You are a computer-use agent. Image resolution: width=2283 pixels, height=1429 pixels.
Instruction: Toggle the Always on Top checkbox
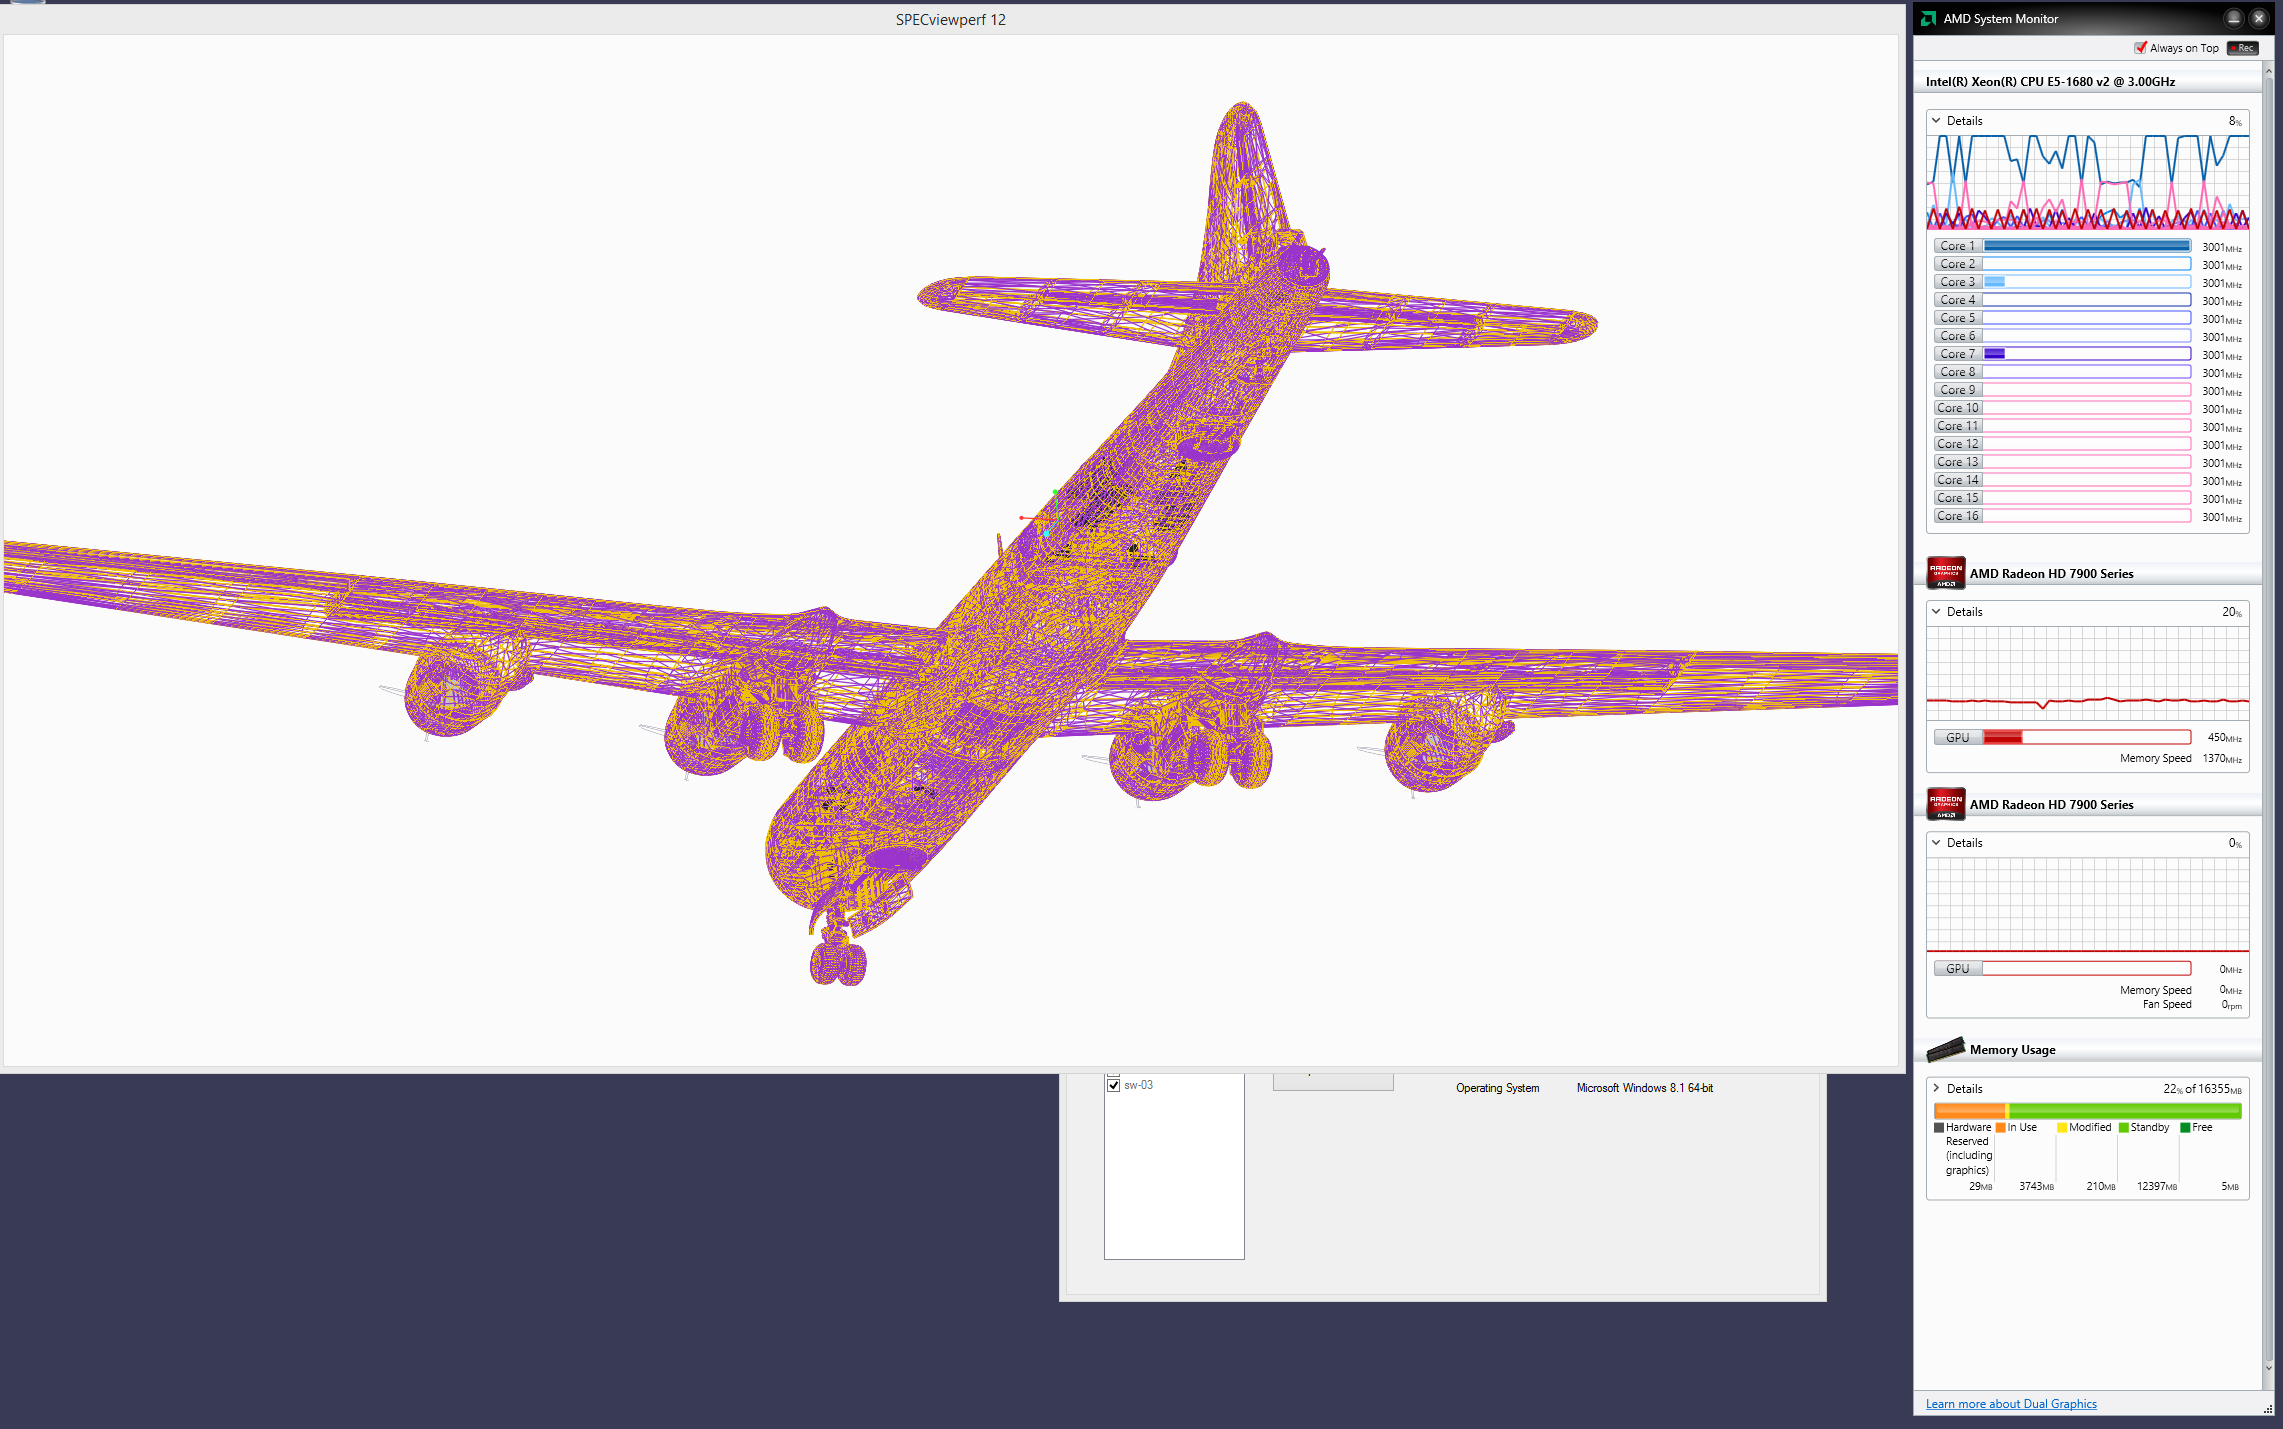click(x=2141, y=48)
